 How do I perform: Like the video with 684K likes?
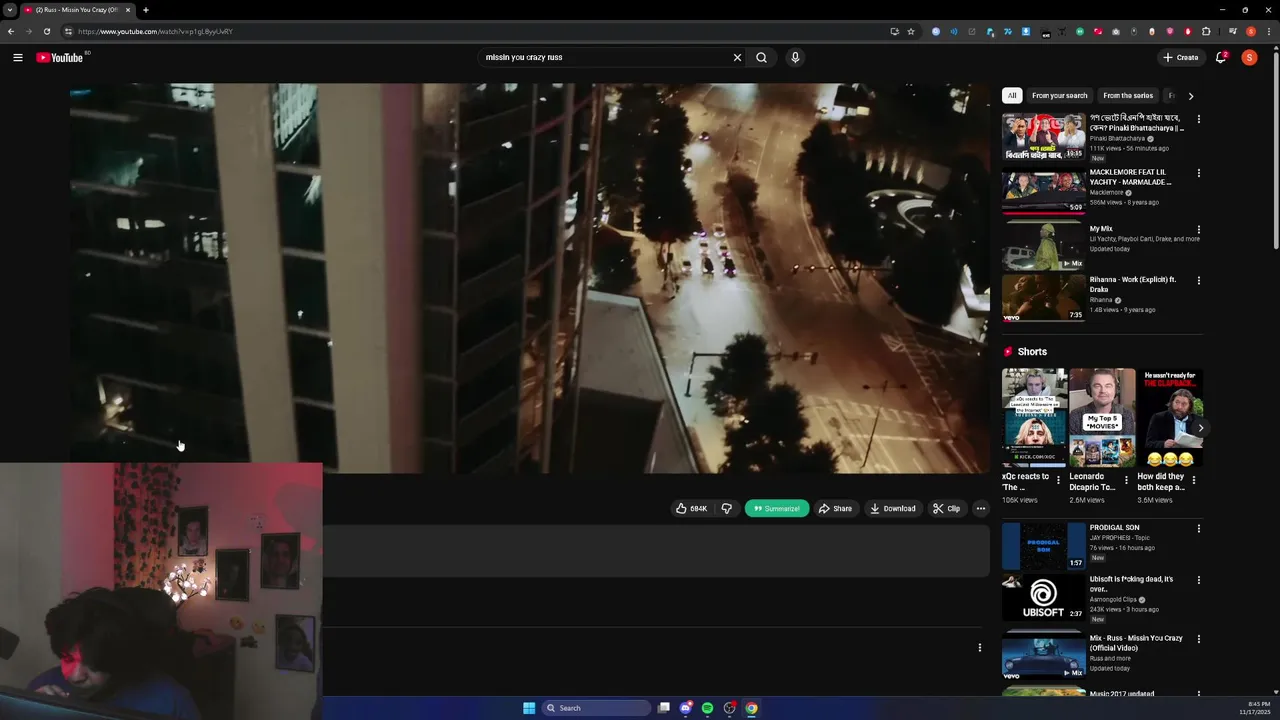coord(691,508)
